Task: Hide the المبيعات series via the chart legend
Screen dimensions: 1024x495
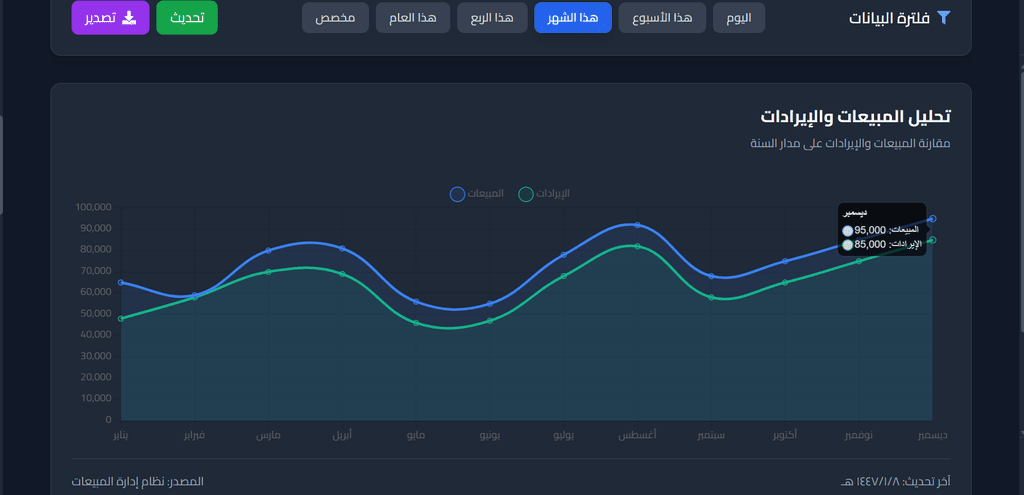Action: click(457, 194)
